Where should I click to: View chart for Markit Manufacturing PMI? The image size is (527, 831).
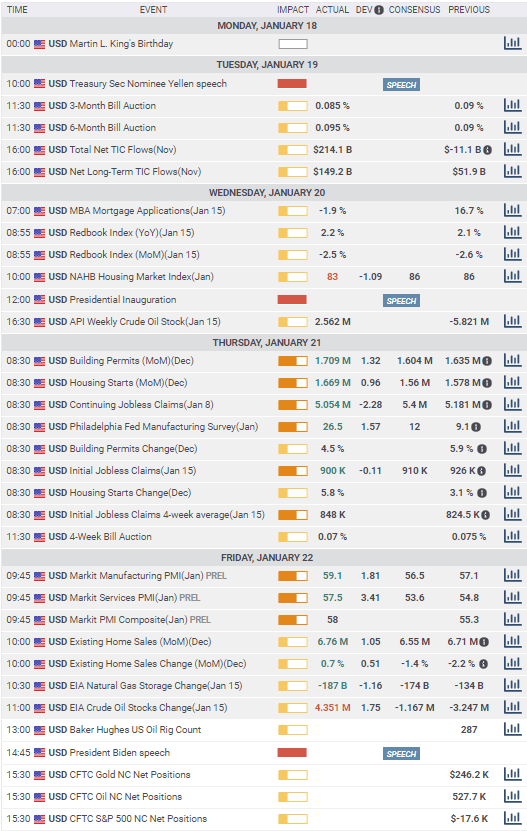click(x=512, y=575)
